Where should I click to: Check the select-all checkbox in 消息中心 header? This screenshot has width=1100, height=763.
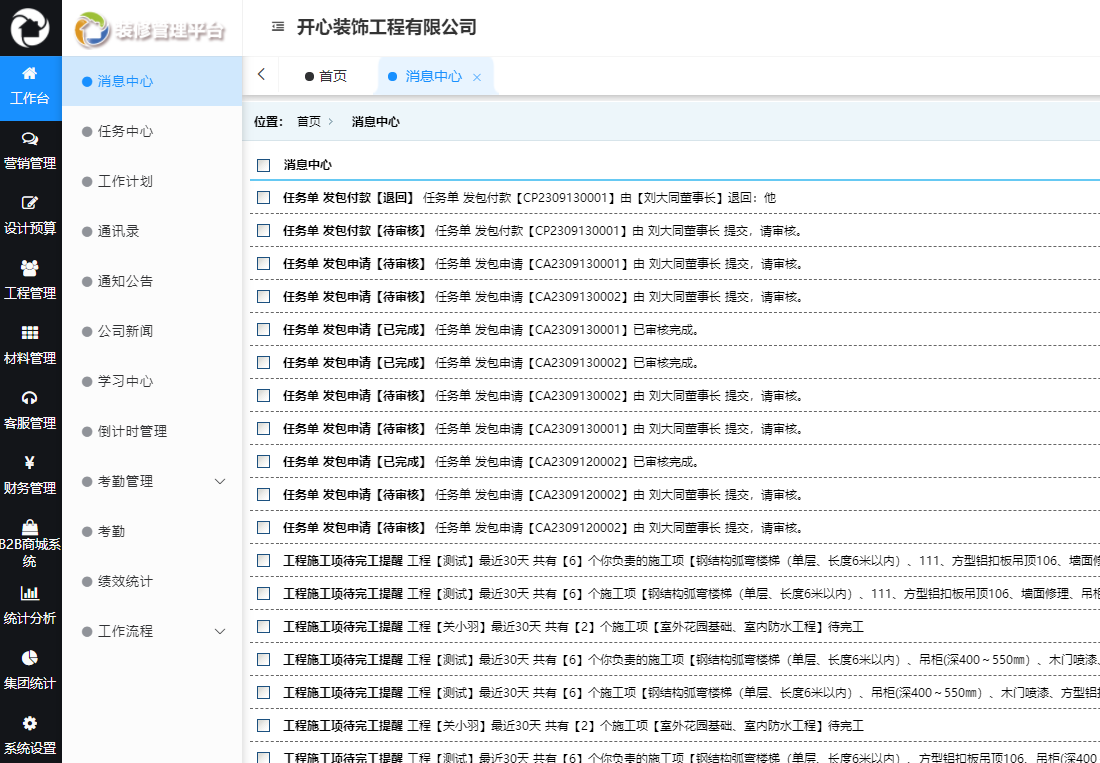click(x=264, y=164)
